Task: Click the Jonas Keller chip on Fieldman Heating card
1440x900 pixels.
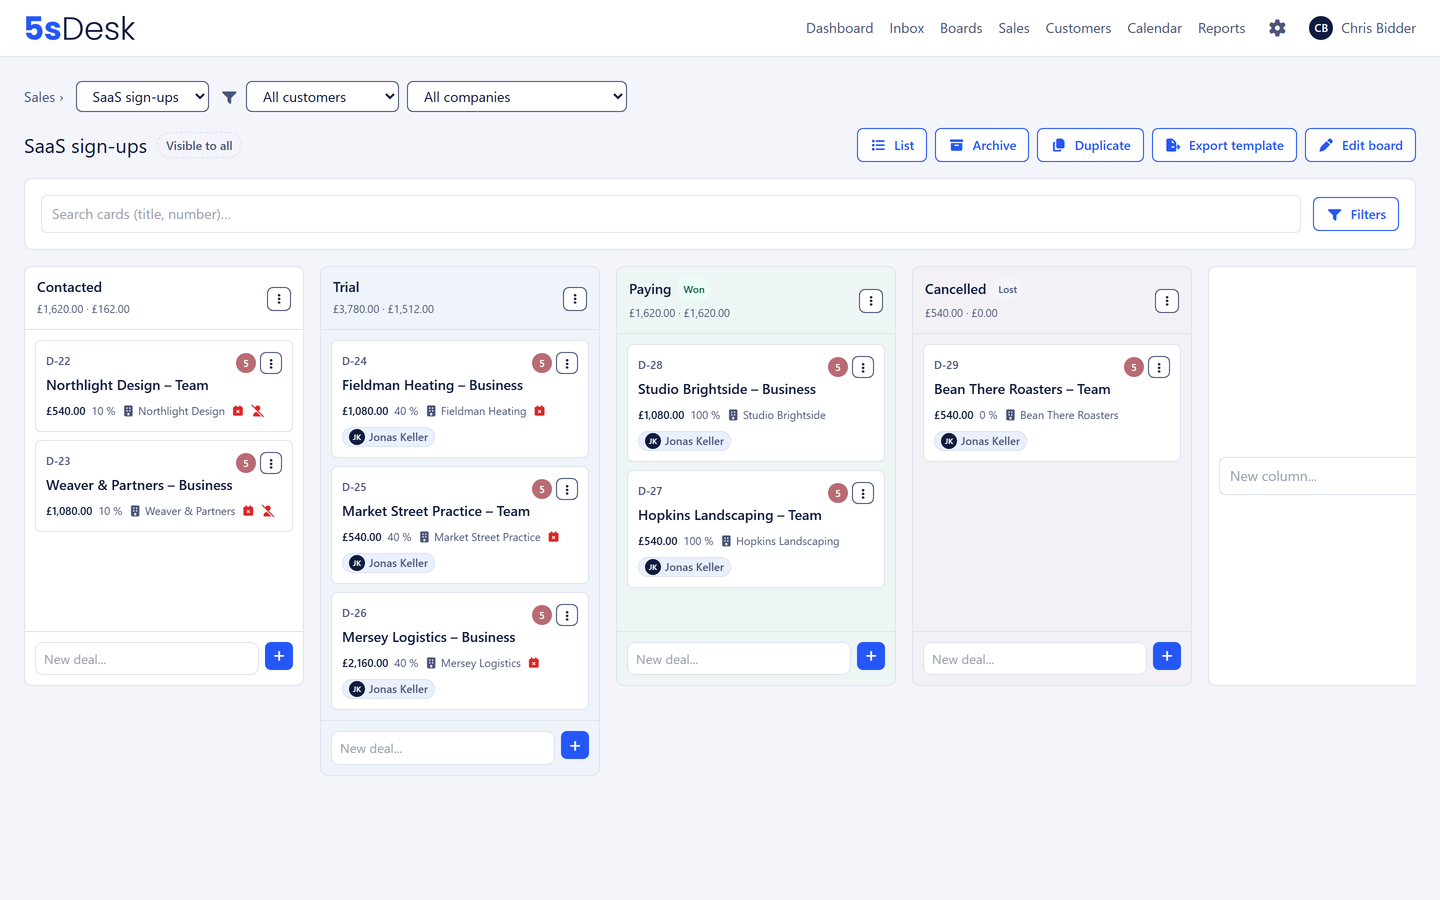Action: coord(389,437)
